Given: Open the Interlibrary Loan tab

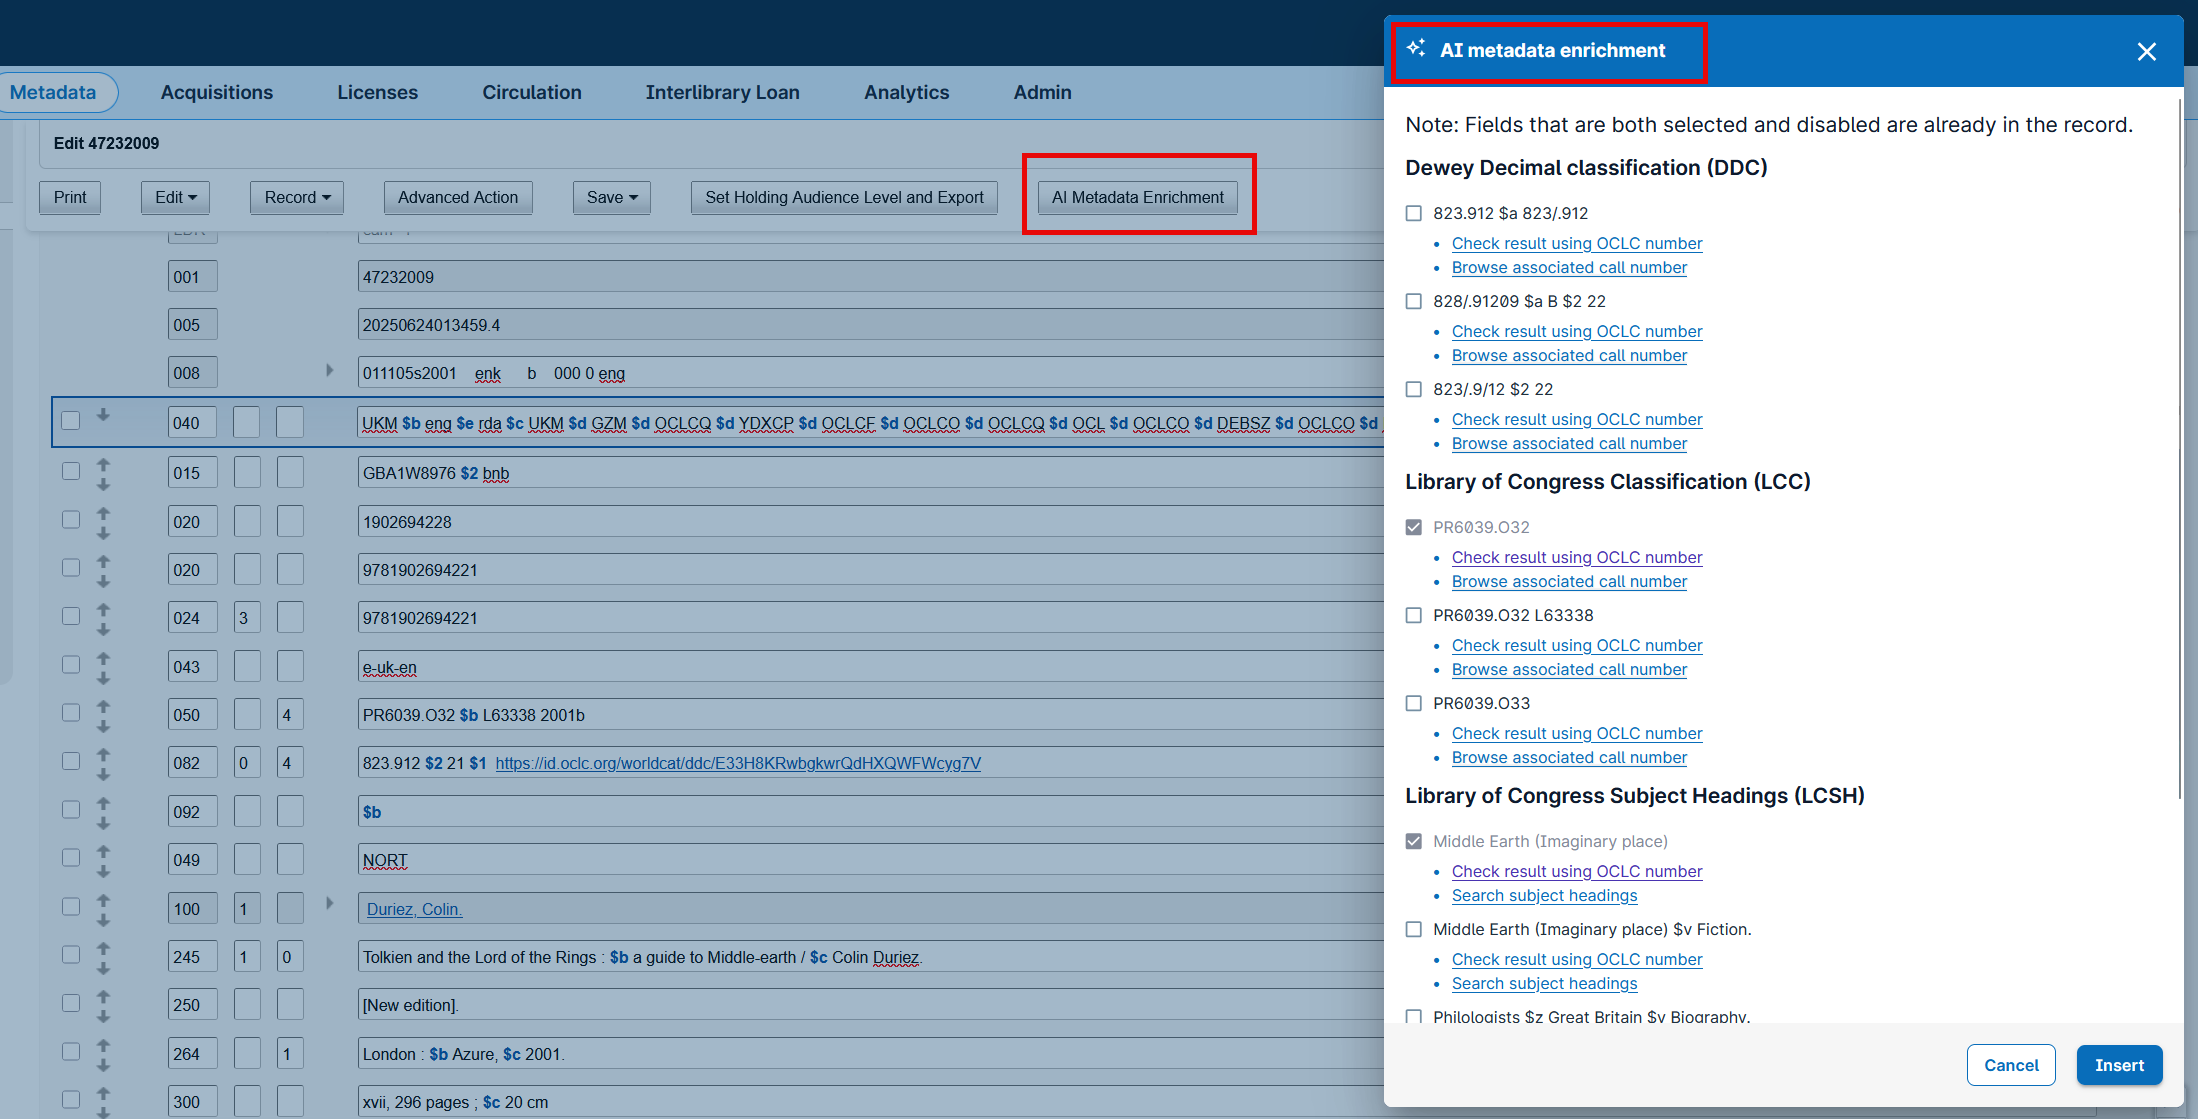Looking at the screenshot, I should (722, 92).
